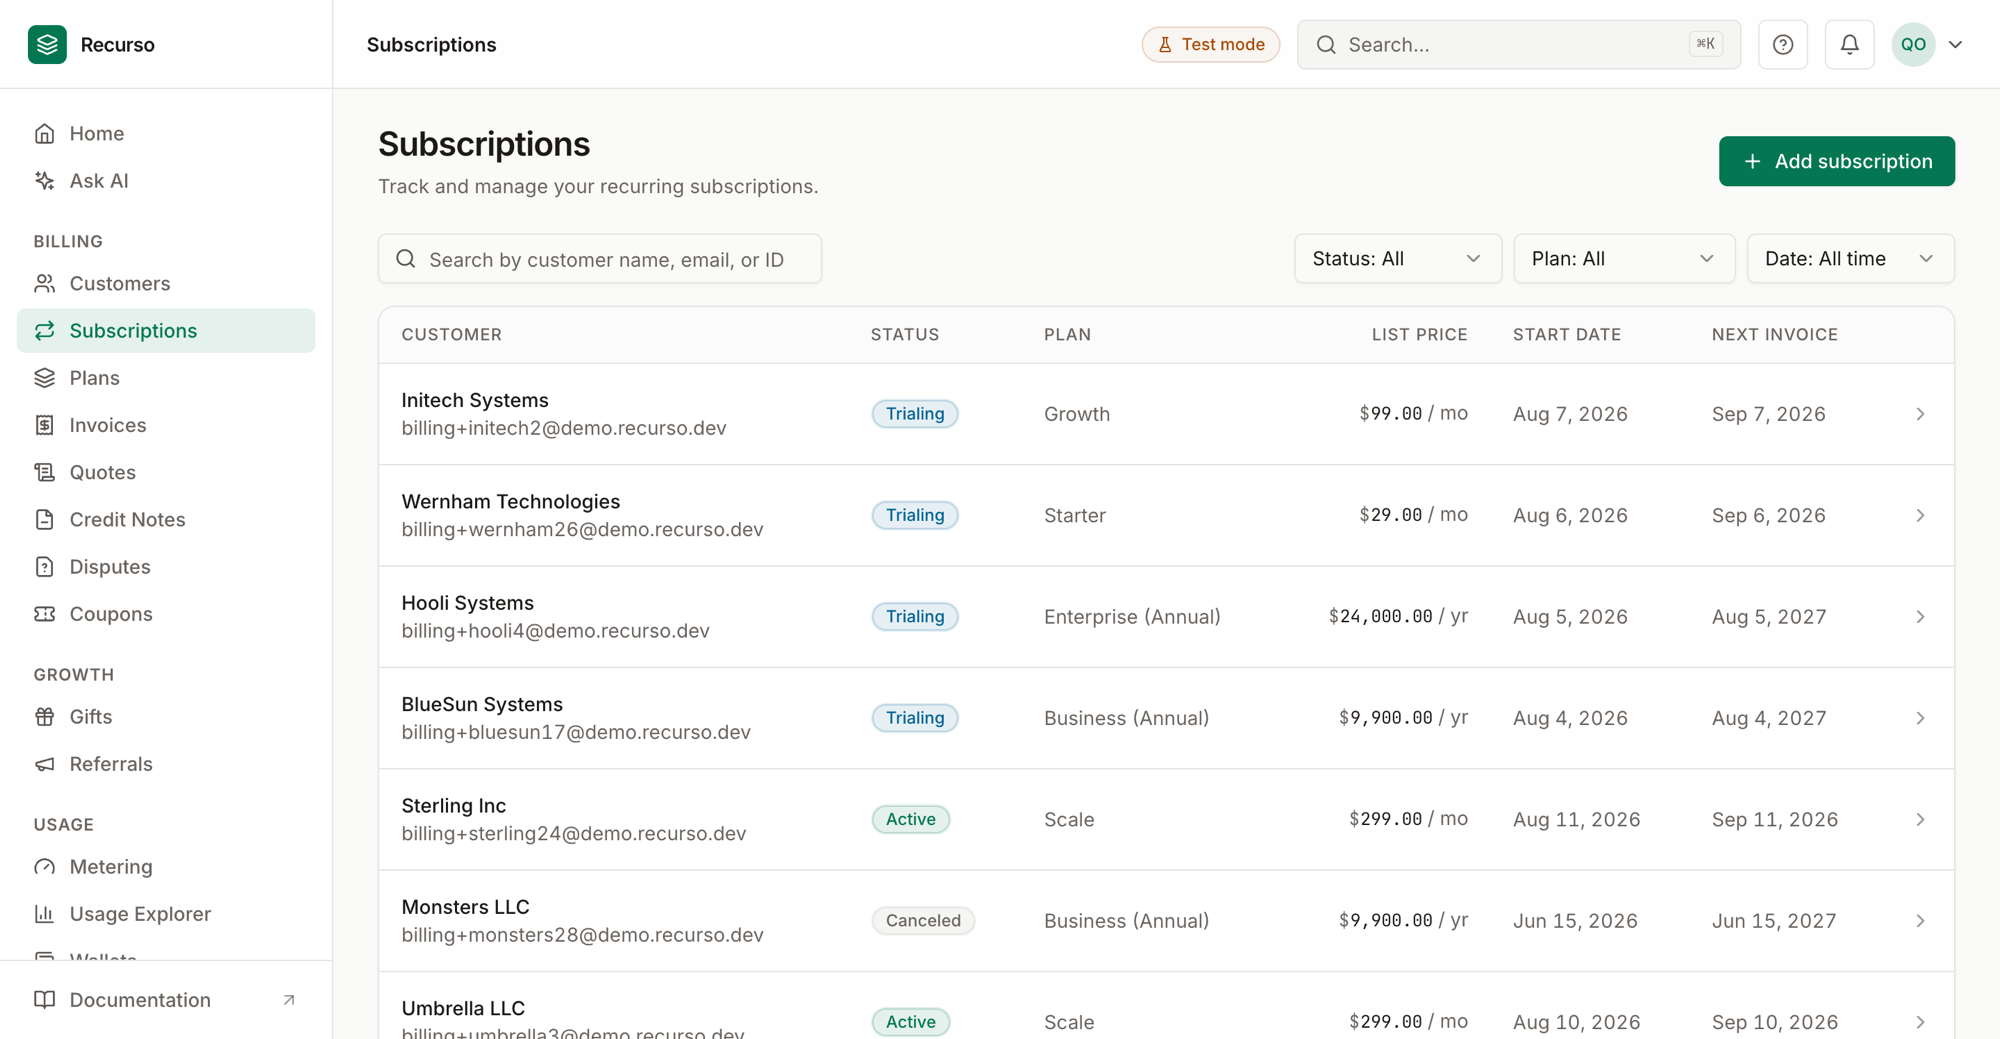
Task: Click the Recurso logo icon
Action: (47, 44)
